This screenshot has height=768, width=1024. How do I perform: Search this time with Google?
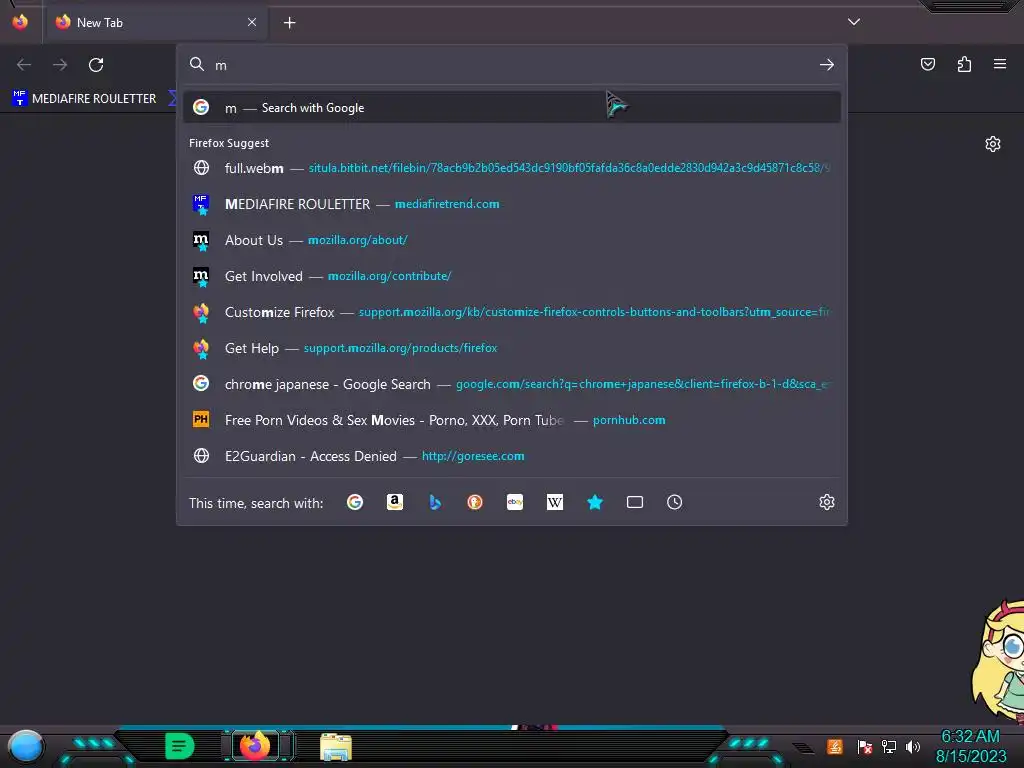[x=355, y=502]
